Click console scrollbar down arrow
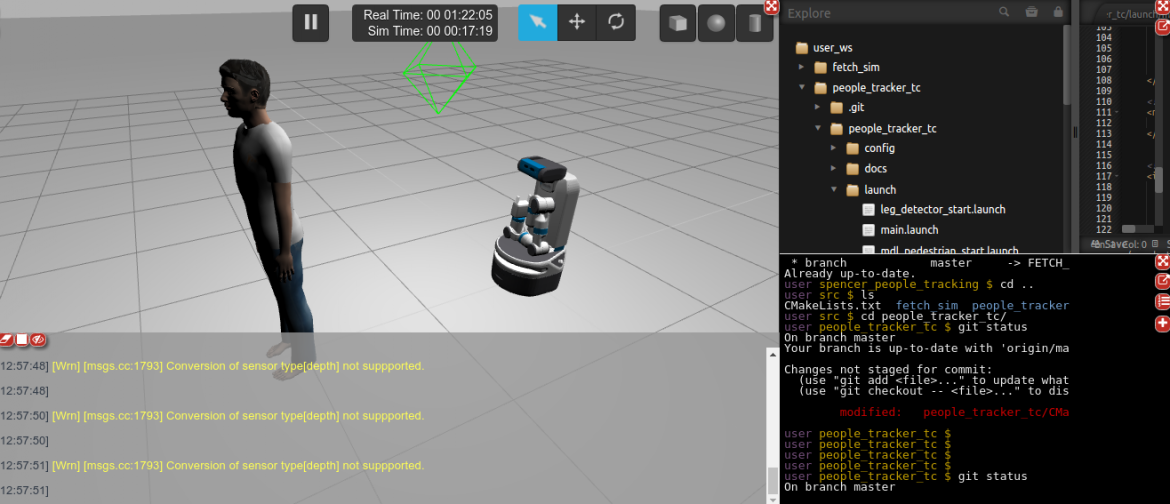This screenshot has width=1170, height=504. (772, 498)
